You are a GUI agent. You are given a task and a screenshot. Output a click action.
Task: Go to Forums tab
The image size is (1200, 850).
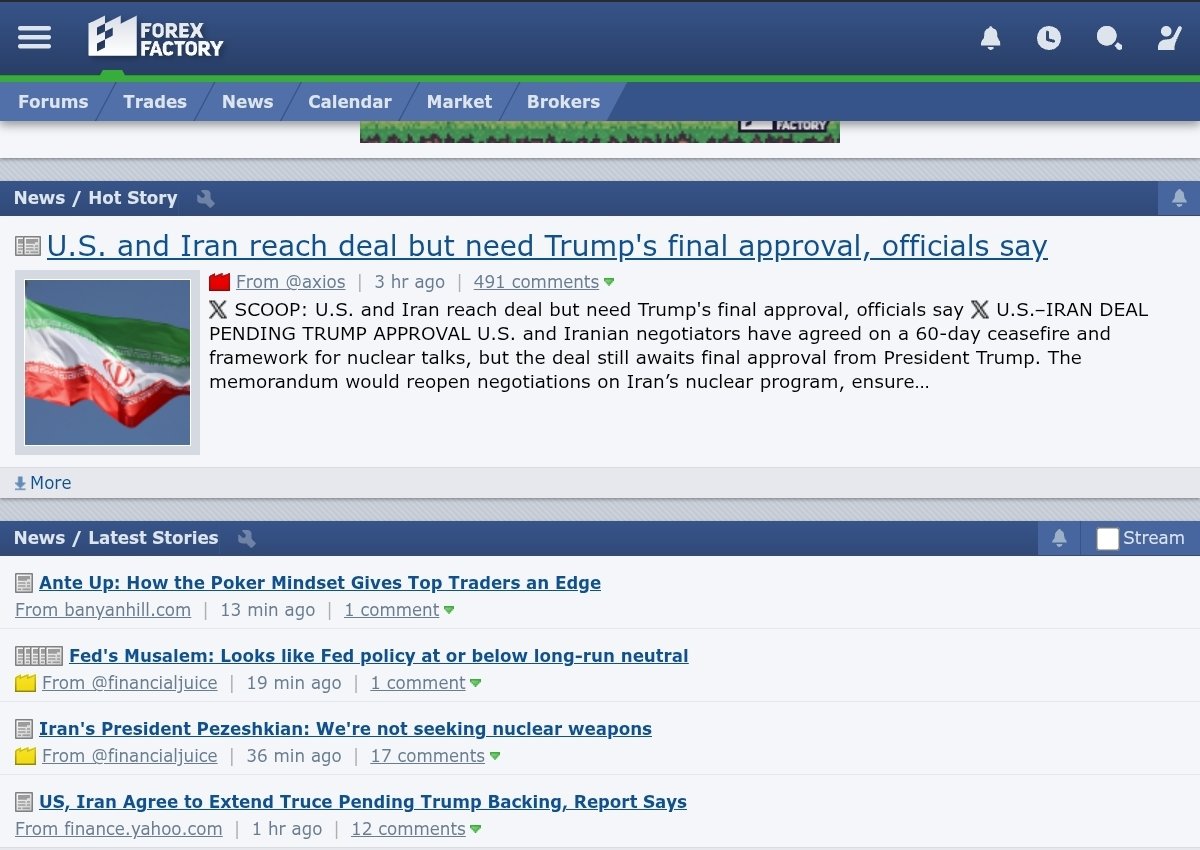[53, 102]
